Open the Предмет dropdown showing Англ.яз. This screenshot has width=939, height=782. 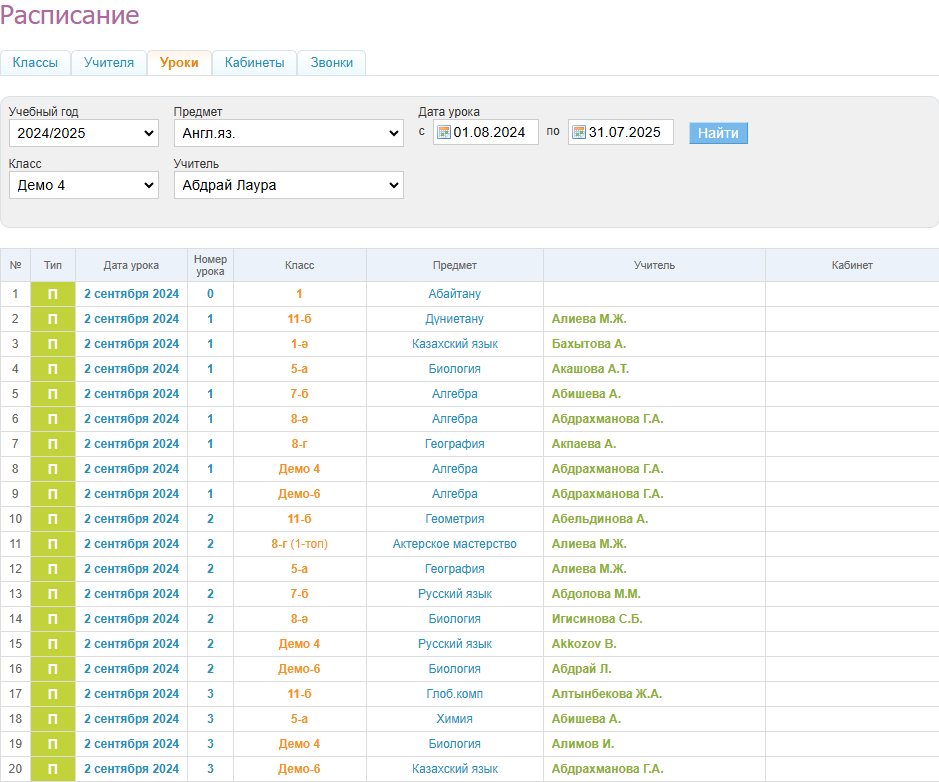288,133
